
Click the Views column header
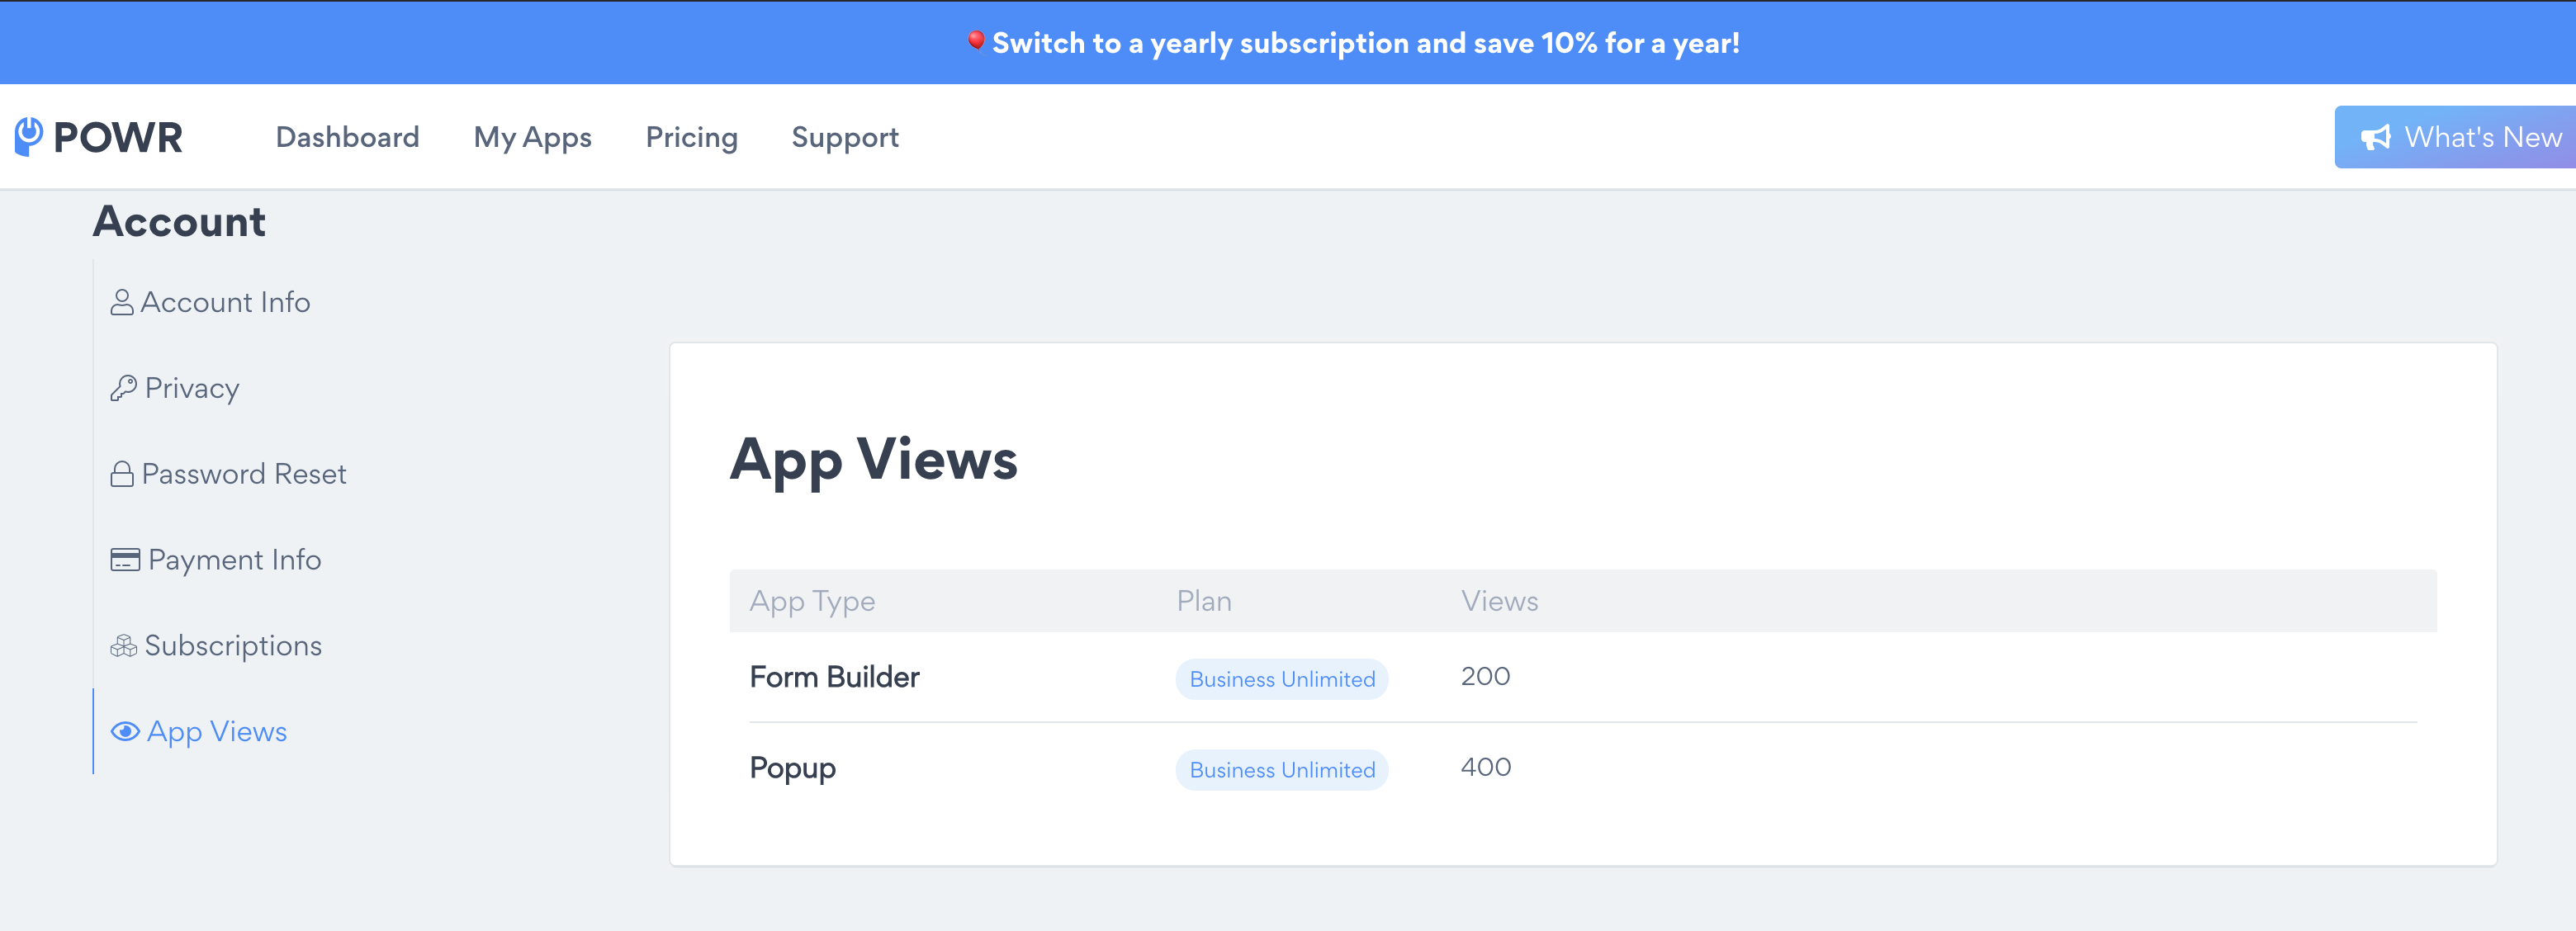(x=1498, y=601)
